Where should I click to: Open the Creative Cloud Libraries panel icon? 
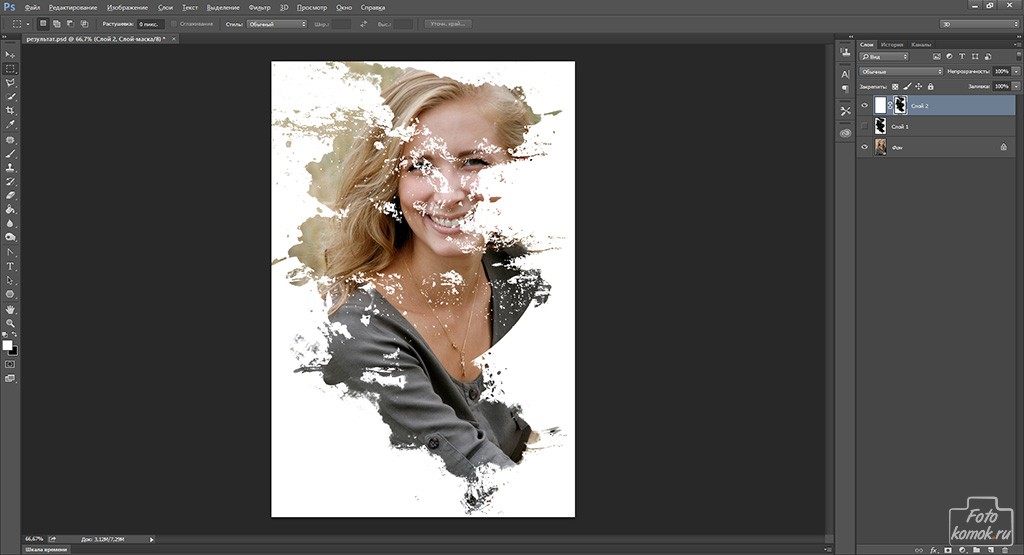click(845, 132)
